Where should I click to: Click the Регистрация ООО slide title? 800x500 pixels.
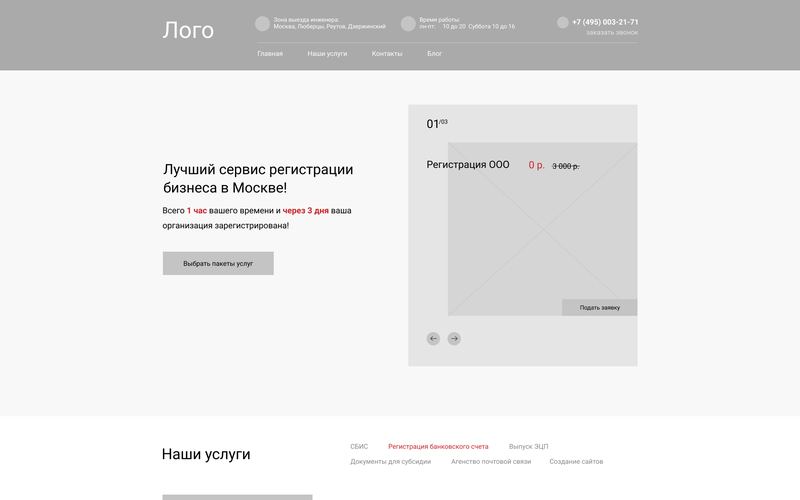coord(468,165)
